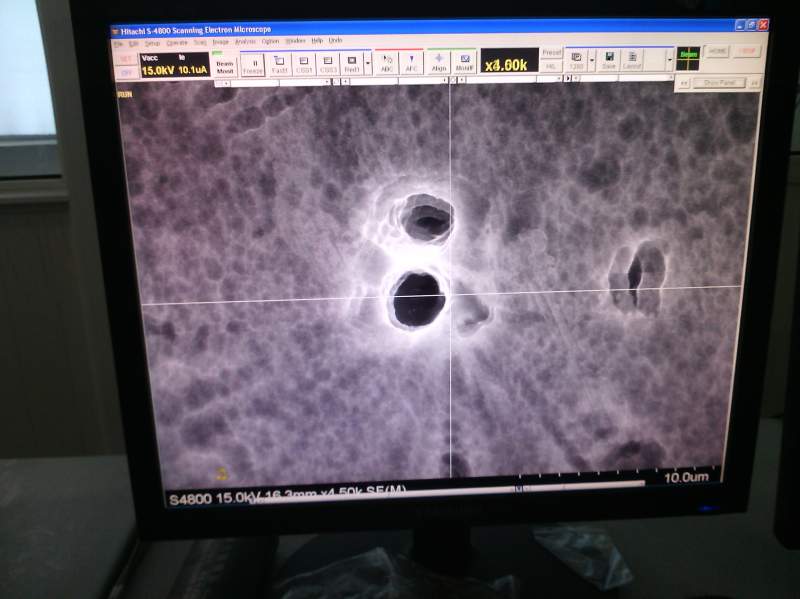Open the File menu

[x=118, y=44]
